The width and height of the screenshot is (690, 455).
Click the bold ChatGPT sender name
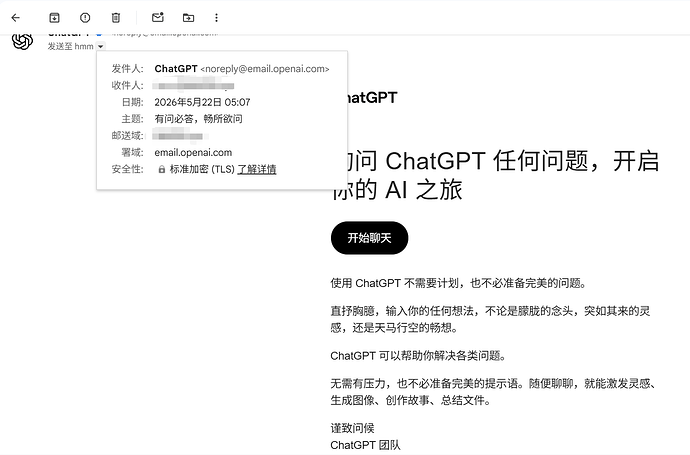[176, 69]
